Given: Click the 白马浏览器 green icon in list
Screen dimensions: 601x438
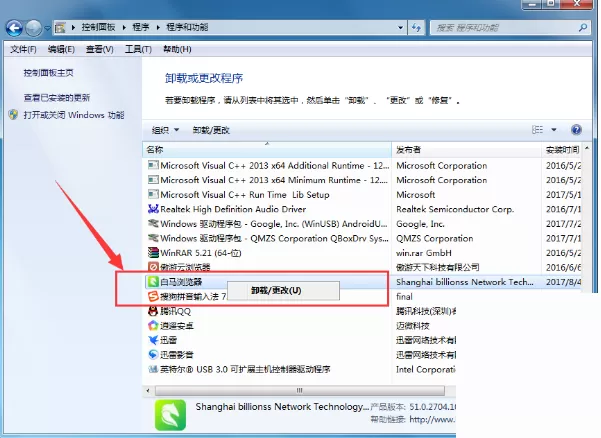Looking at the screenshot, I should click(x=153, y=282).
